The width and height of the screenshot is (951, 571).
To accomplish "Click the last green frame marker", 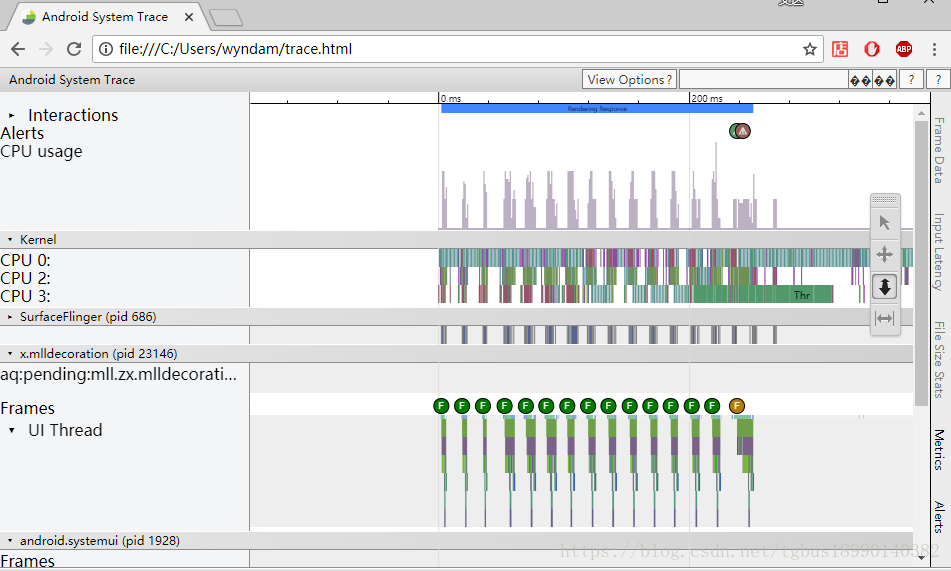I will coord(712,406).
